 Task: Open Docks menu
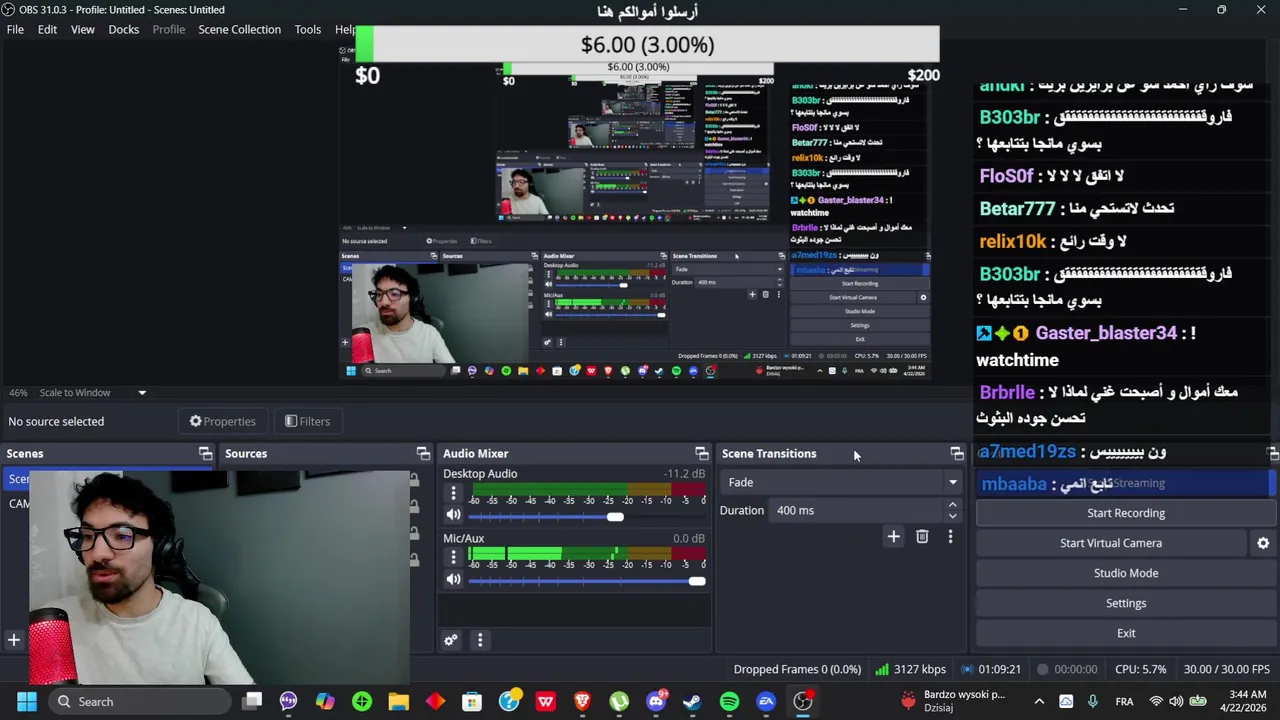[124, 29]
